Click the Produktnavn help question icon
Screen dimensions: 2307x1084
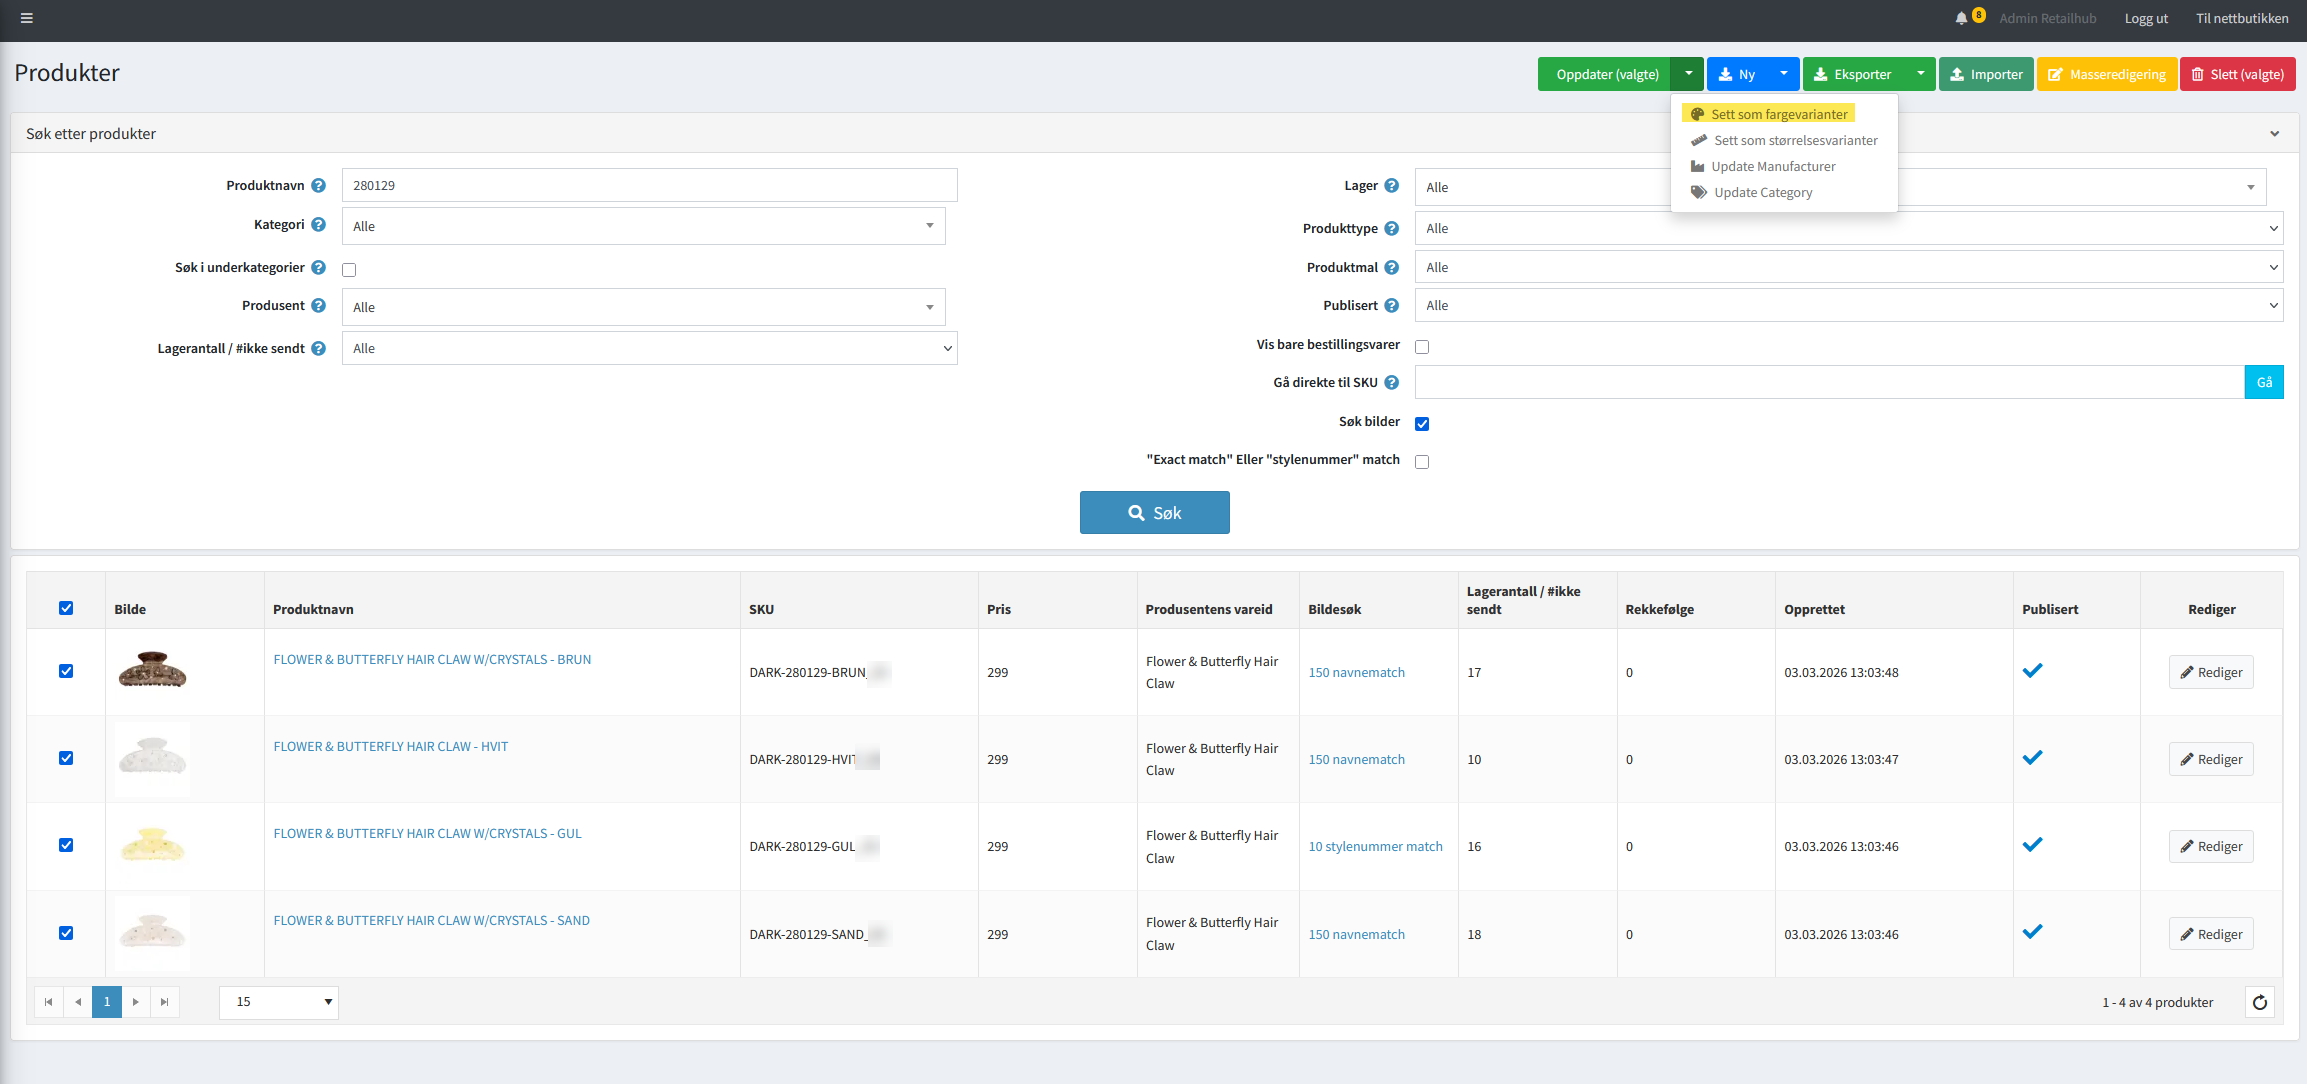[x=318, y=185]
